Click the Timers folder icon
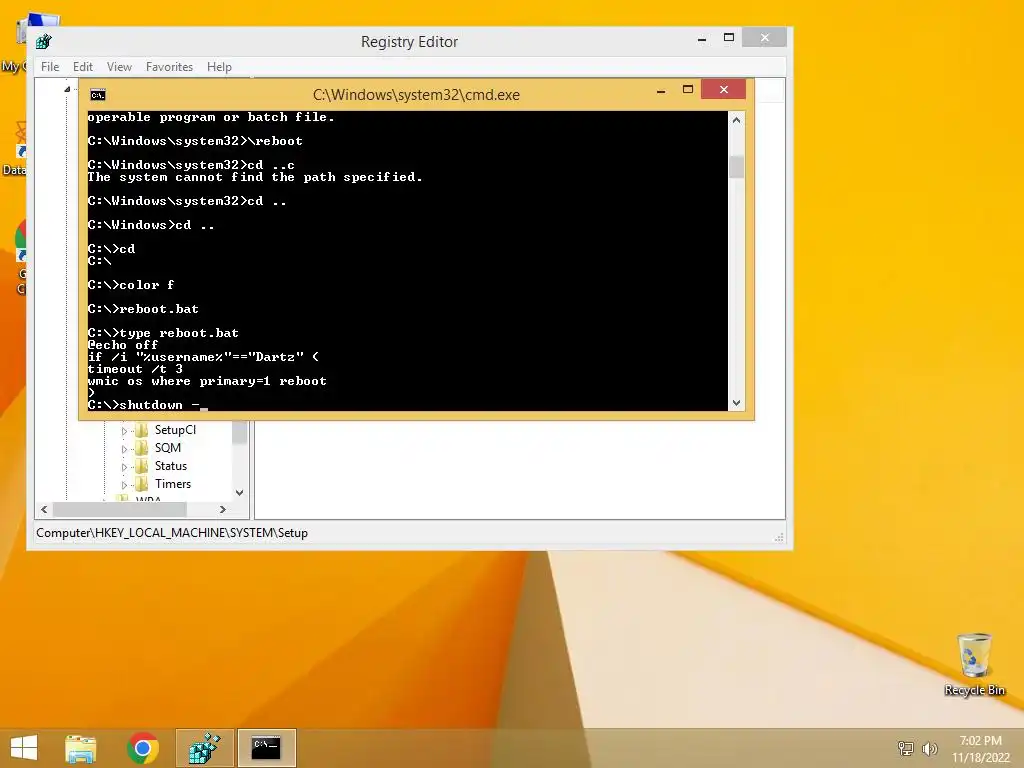1024x768 pixels. [142, 484]
